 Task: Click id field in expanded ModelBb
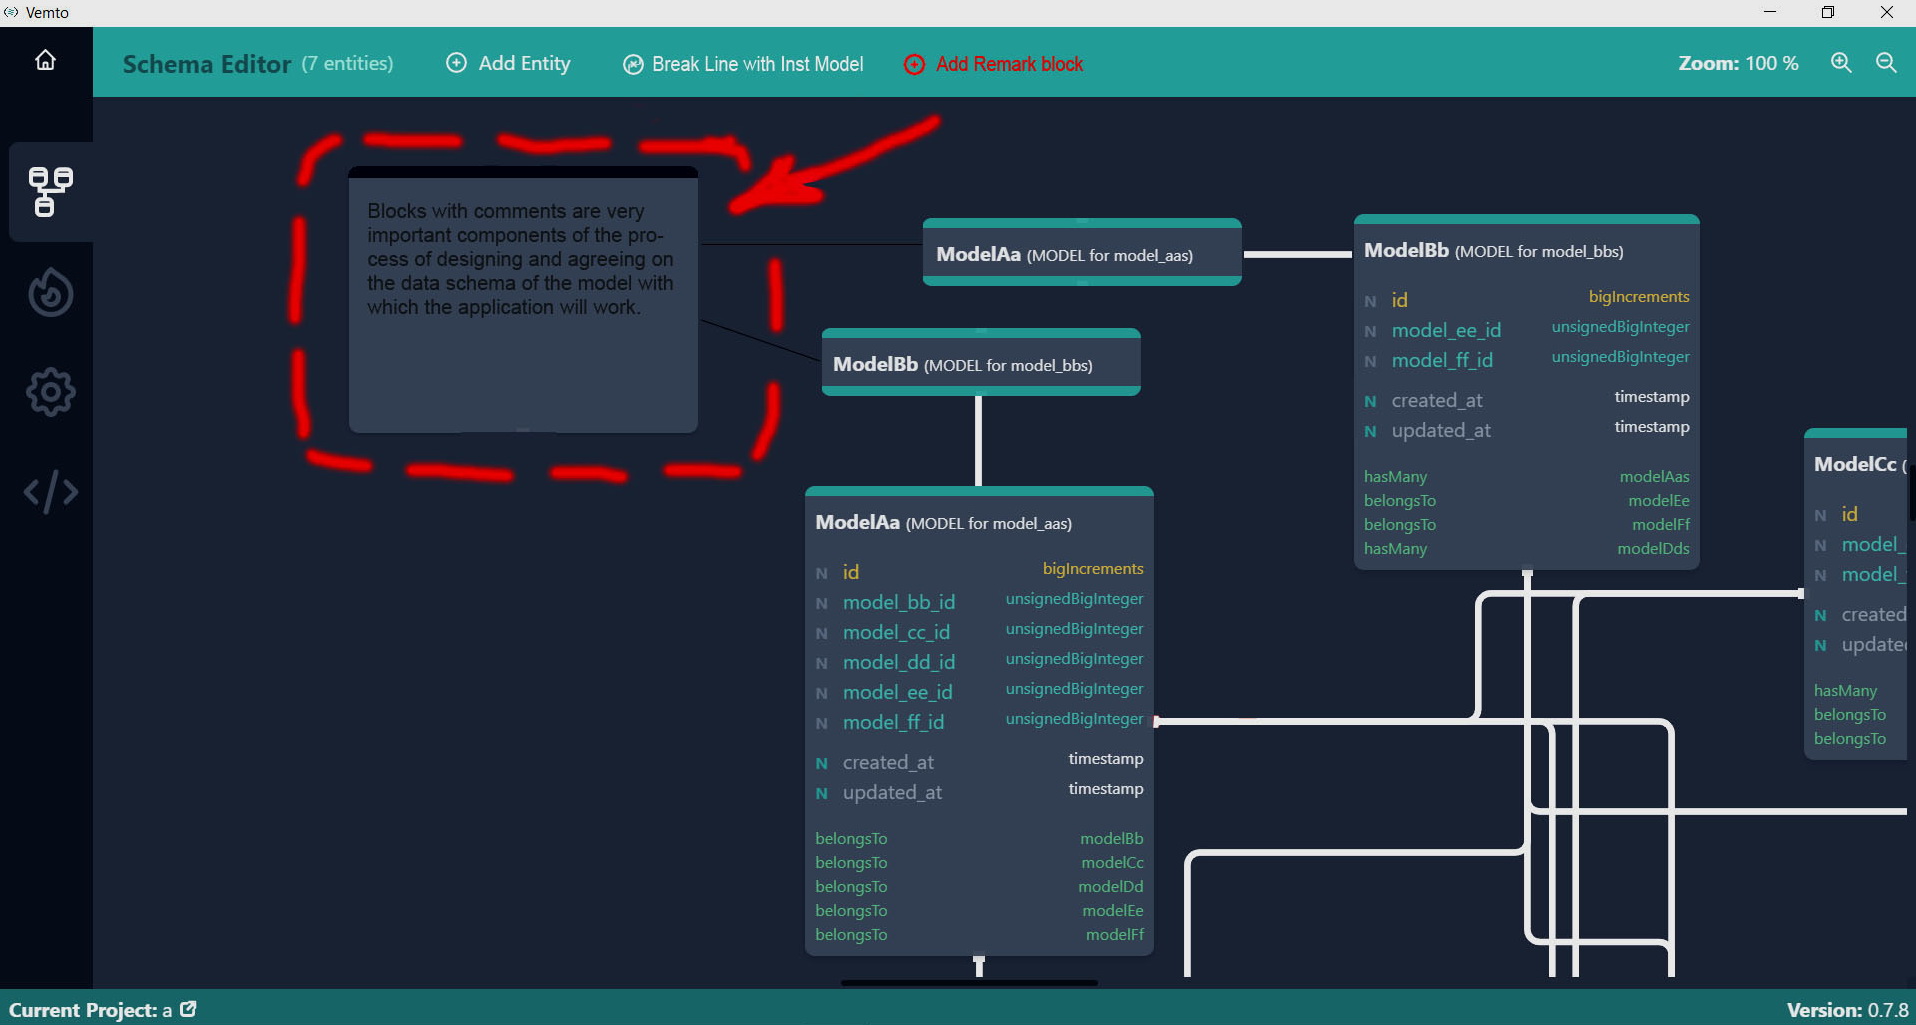click(x=1527, y=300)
